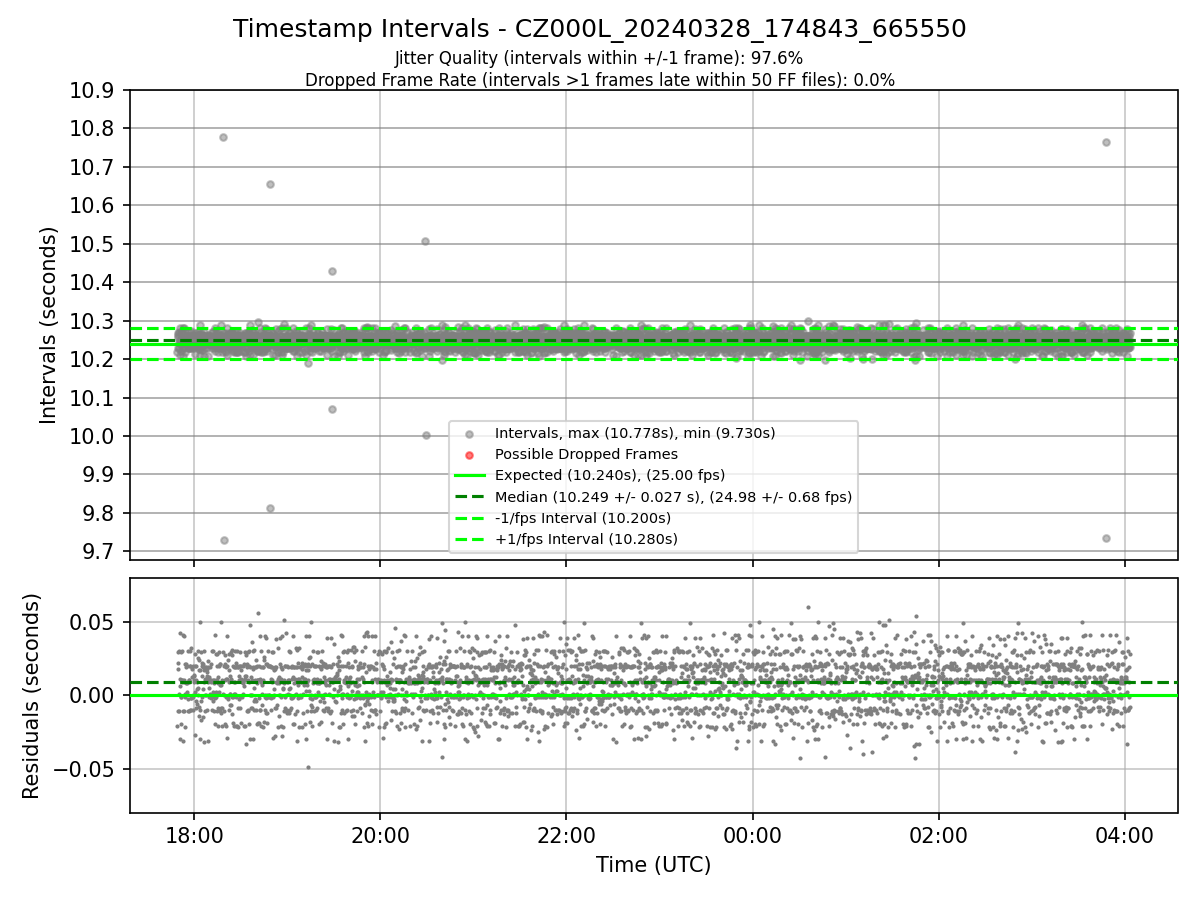
Task: Click the 22:00 time tick label
Action: tap(566, 835)
